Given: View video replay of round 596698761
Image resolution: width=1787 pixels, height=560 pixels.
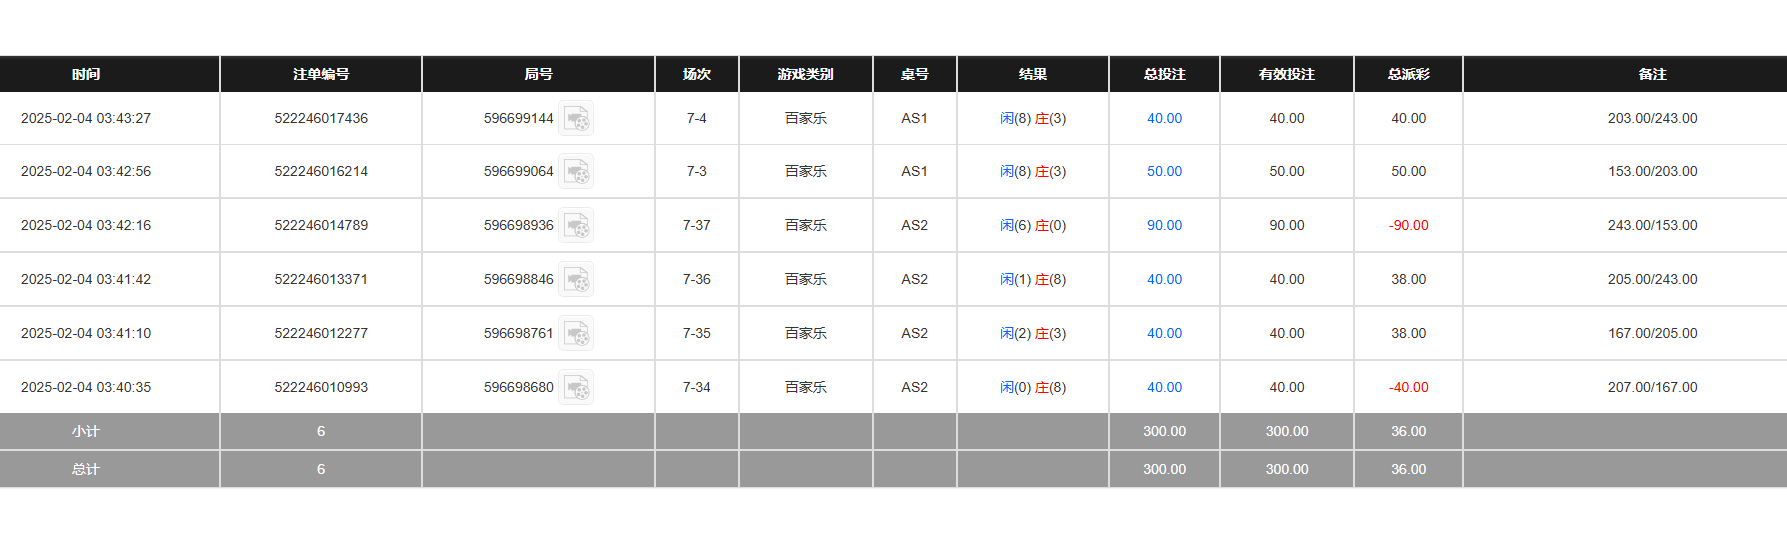Looking at the screenshot, I should coord(576,334).
